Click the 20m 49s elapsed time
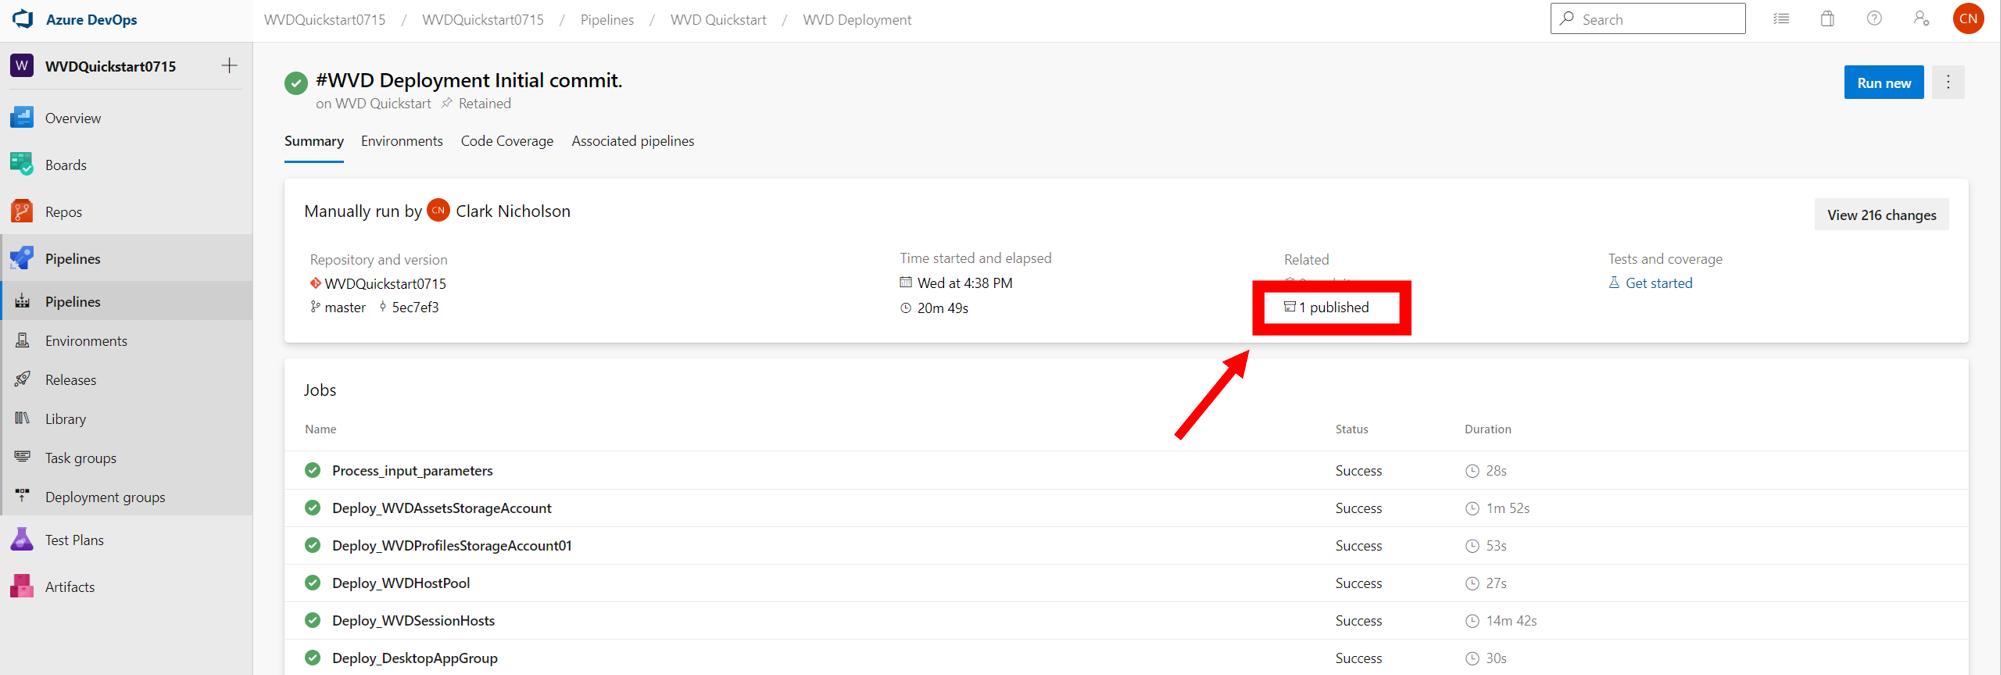This screenshot has width=2001, height=675. click(943, 308)
